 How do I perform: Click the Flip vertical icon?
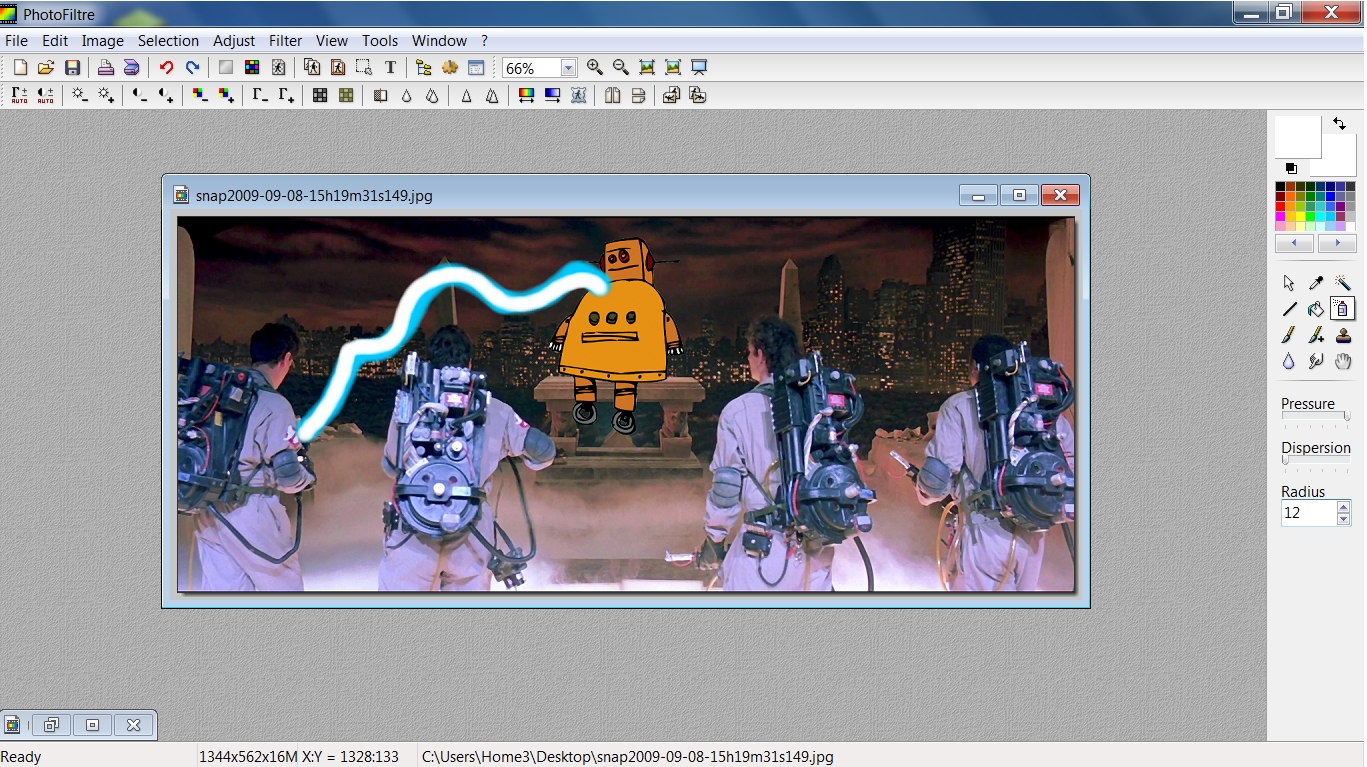click(638, 96)
